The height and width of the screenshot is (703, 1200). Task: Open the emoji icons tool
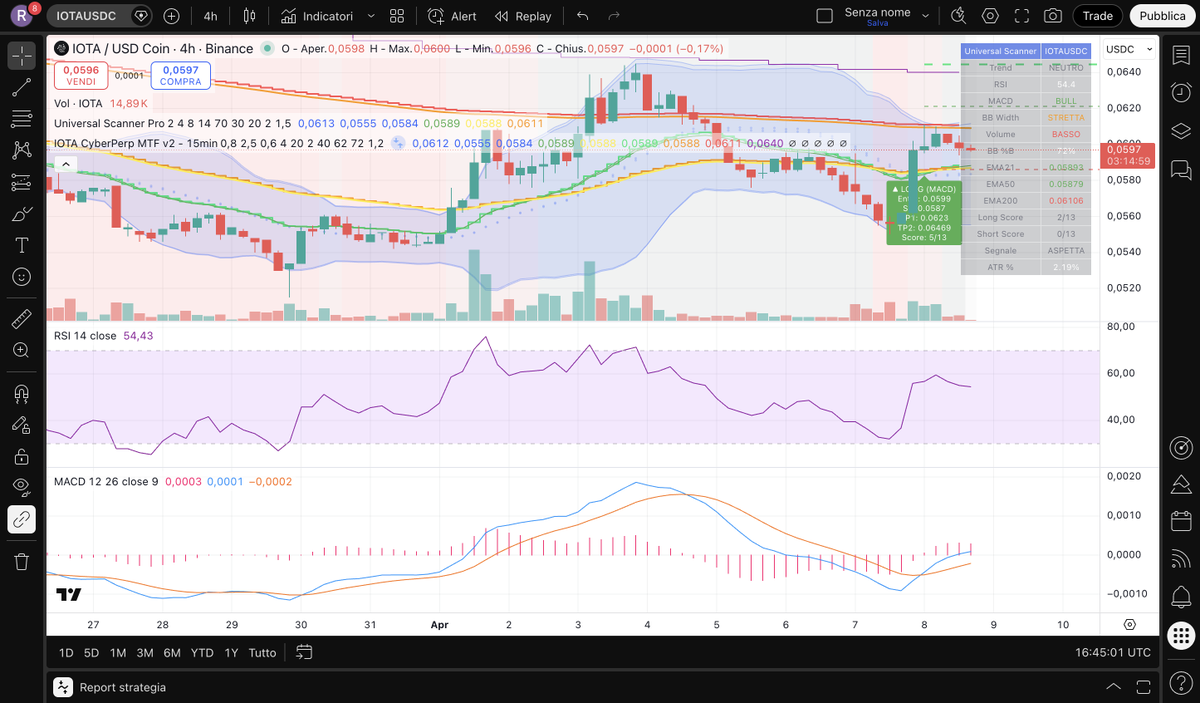tap(21, 277)
